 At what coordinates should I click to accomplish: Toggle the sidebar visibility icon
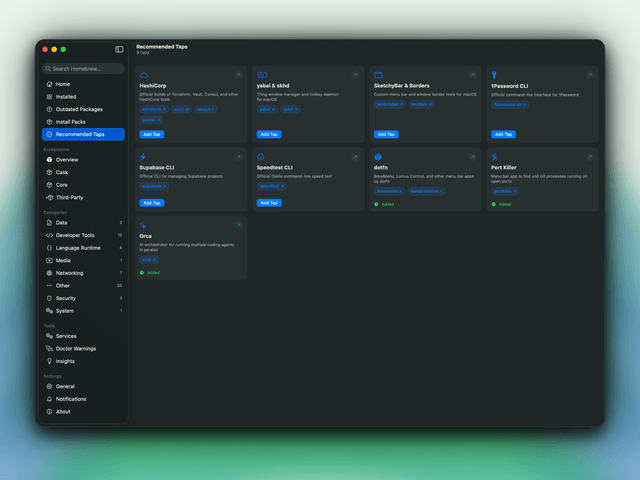(119, 49)
